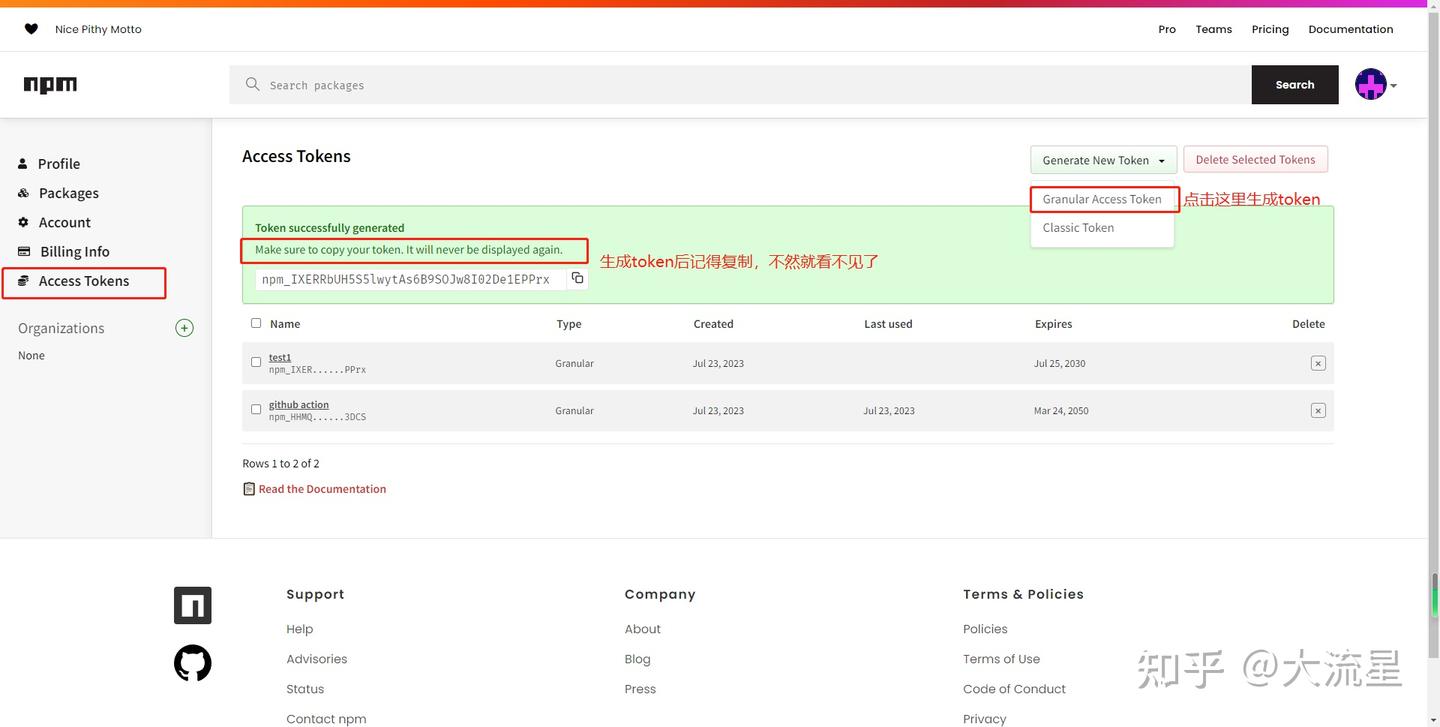This screenshot has height=727, width=1440.
Task: Delete the test1 token with its X icon
Action: (x=1317, y=362)
